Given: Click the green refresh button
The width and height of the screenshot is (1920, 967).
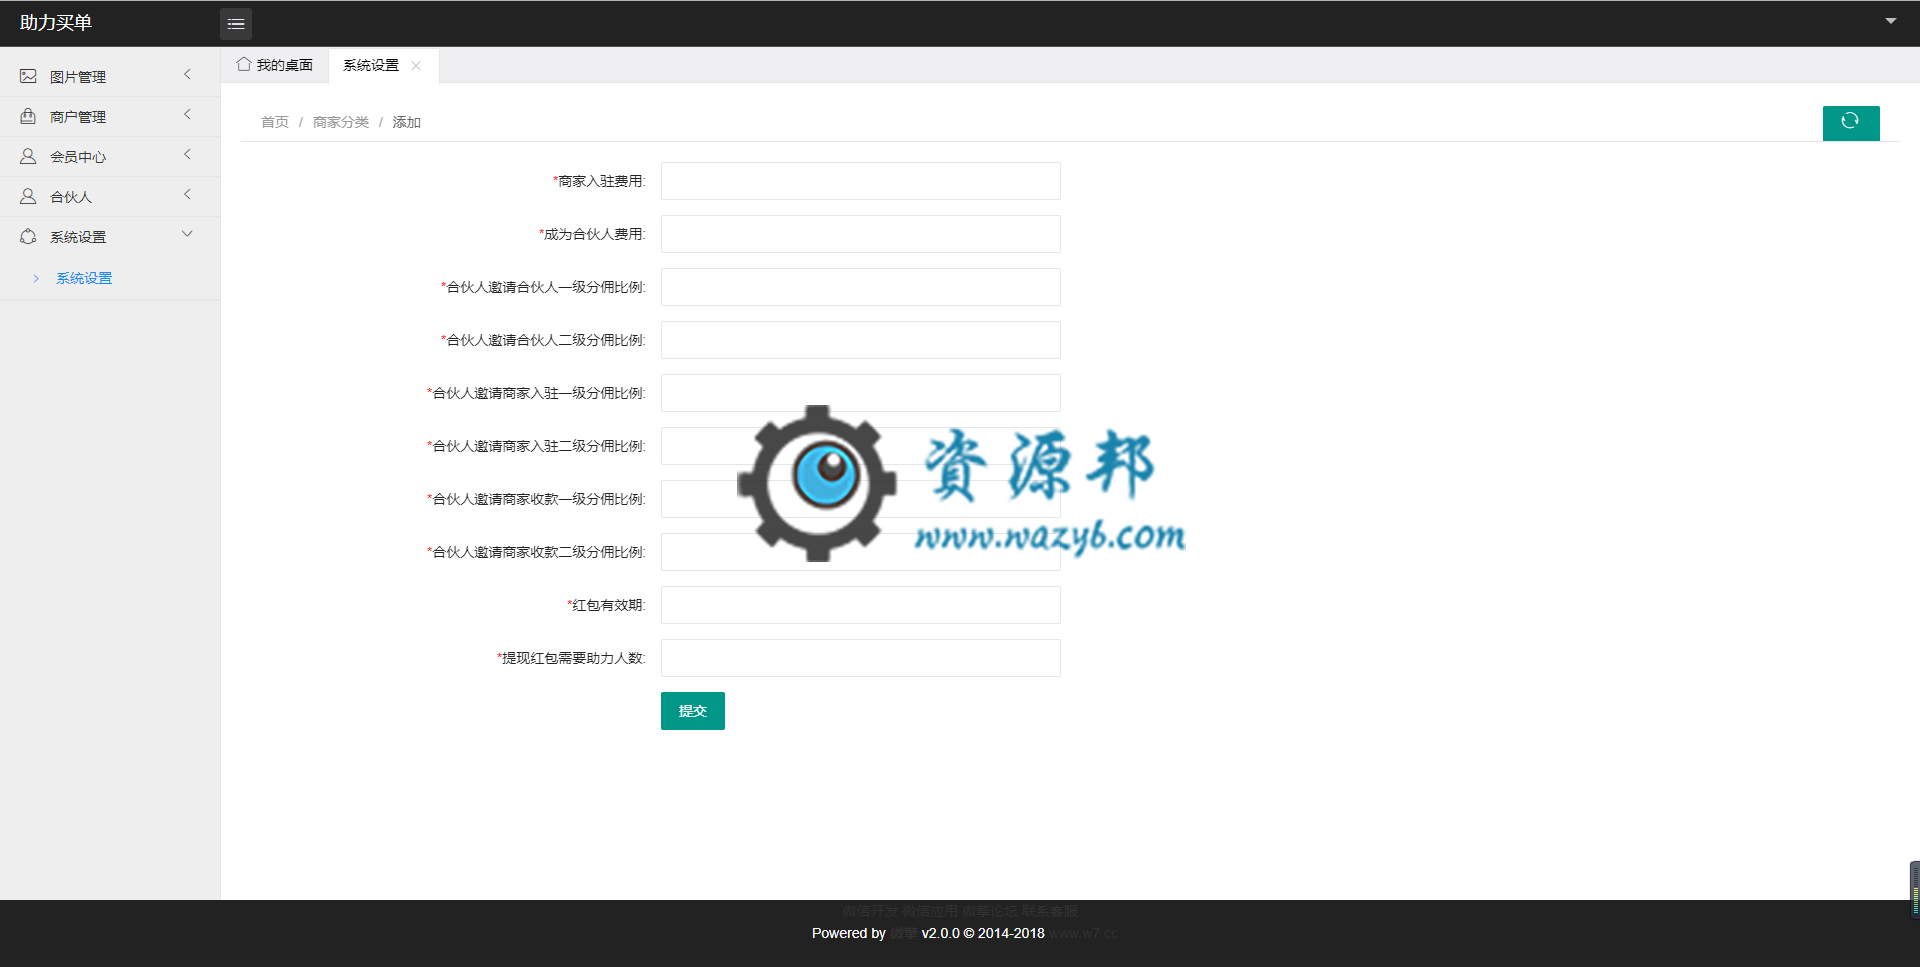Looking at the screenshot, I should click(x=1851, y=123).
